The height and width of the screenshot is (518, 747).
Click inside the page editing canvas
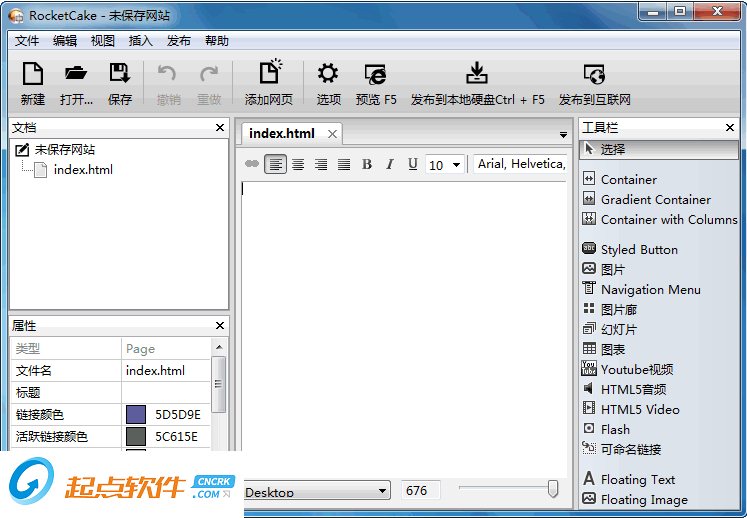point(404,329)
